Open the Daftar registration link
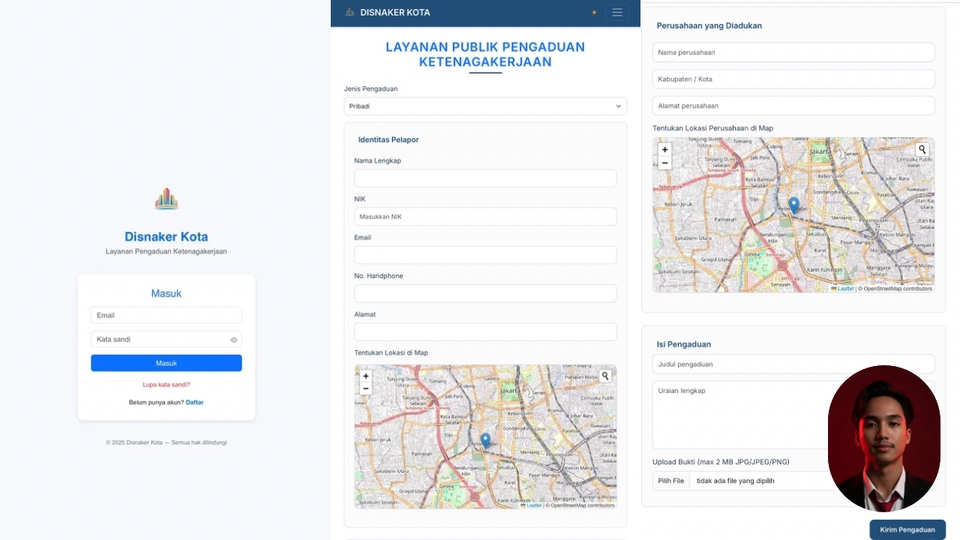Screen dimensions: 960x540 click(x=195, y=402)
